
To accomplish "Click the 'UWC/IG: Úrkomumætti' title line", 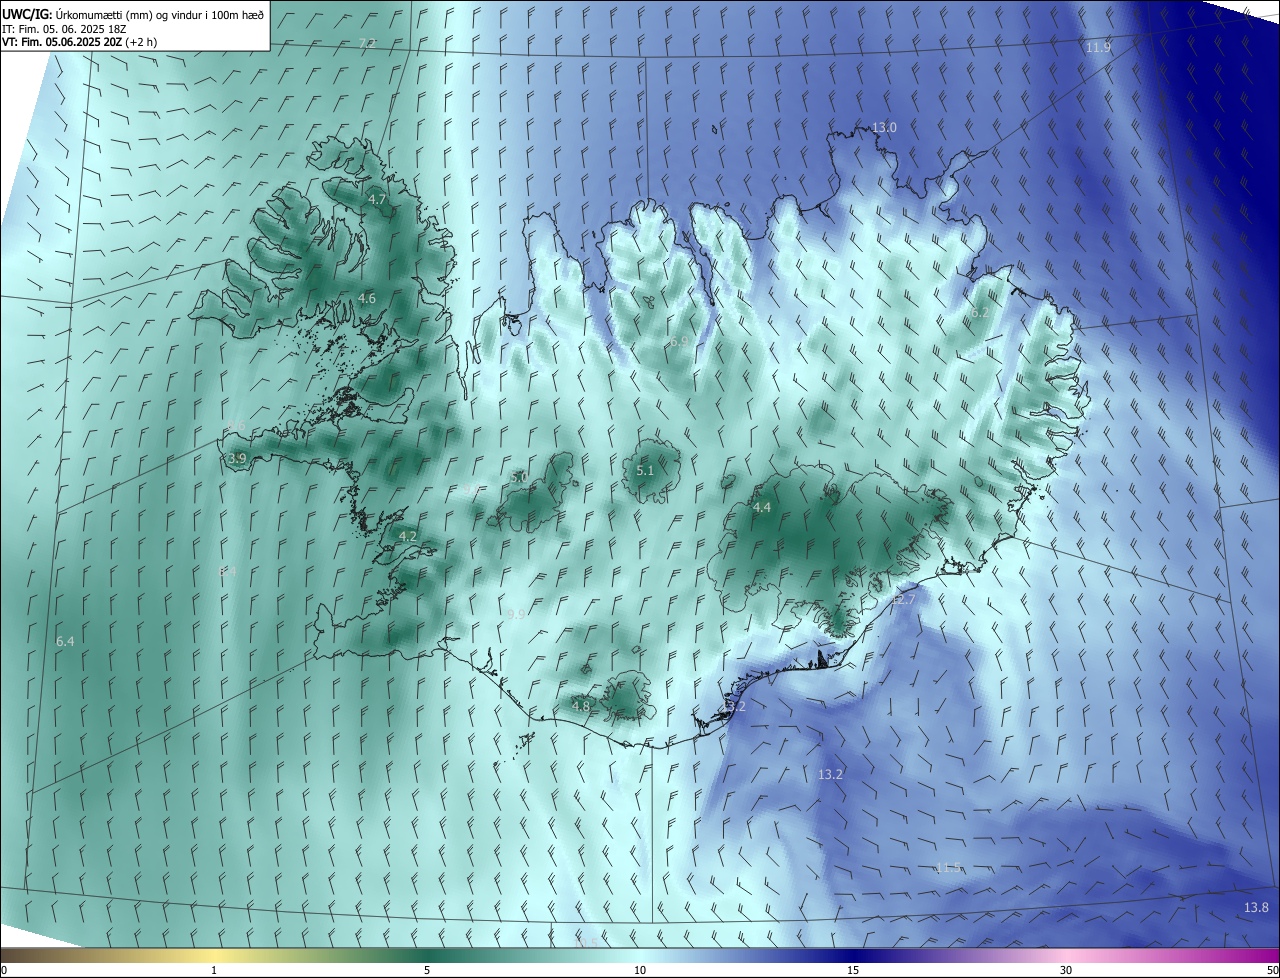I will pos(133,14).
